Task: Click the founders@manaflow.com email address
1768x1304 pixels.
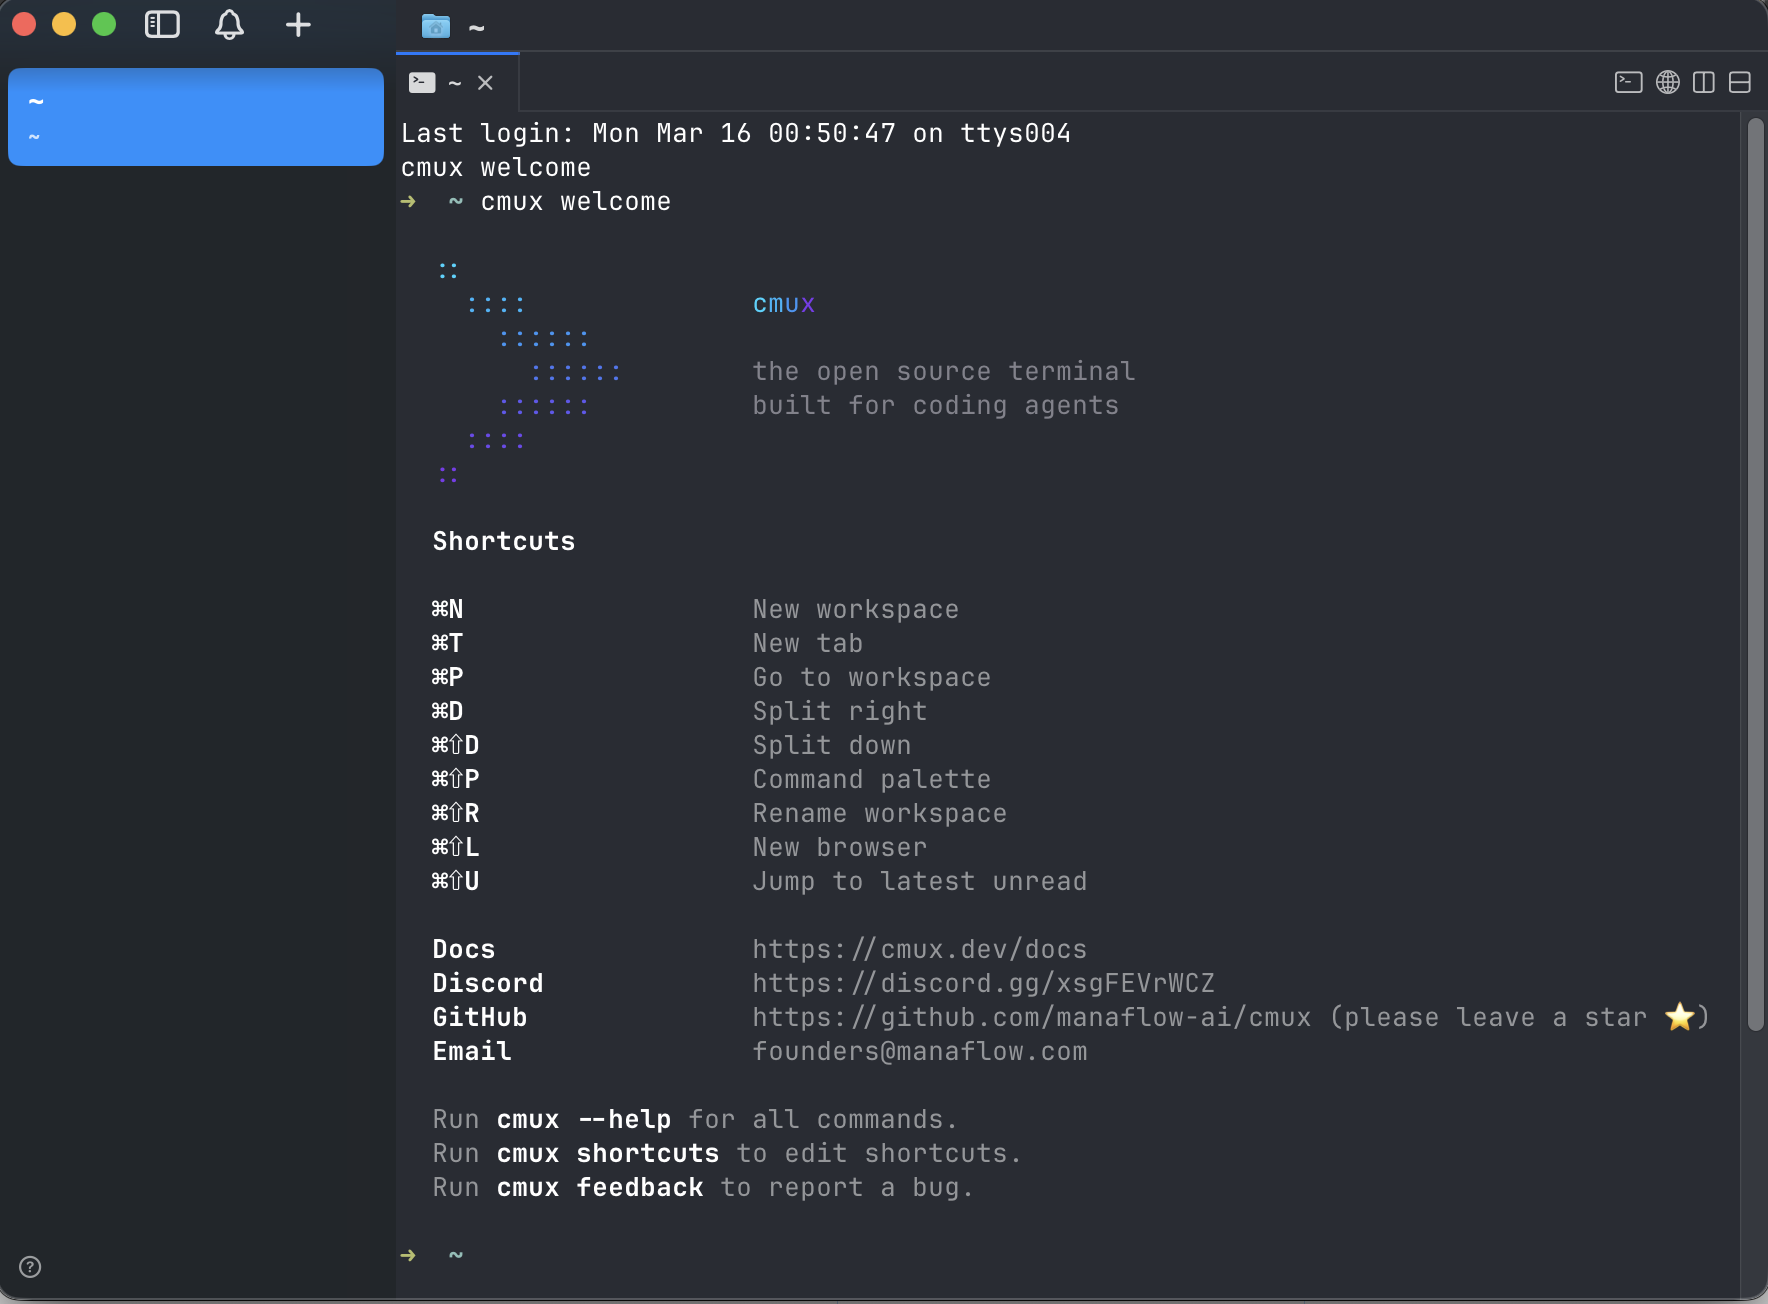Action: pyautogui.click(x=920, y=1051)
